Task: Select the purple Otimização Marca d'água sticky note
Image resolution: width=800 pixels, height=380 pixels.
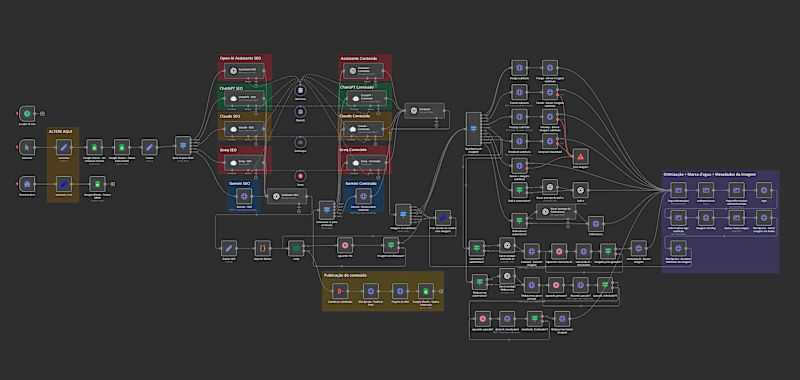Action: pos(720,221)
